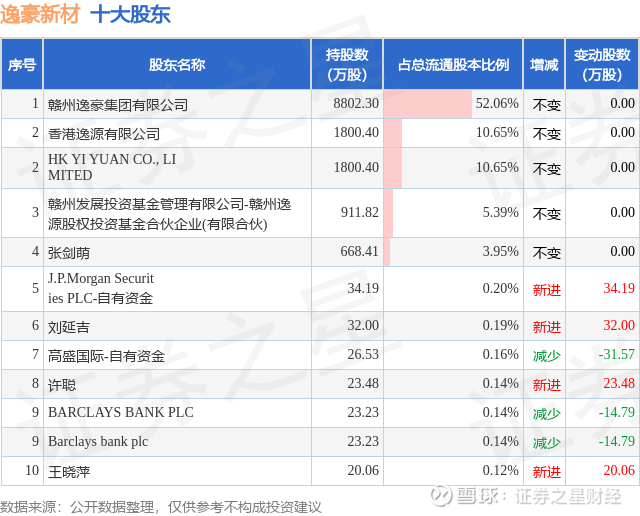
Task: Click the red 34.19 change value
Action: tap(619, 288)
